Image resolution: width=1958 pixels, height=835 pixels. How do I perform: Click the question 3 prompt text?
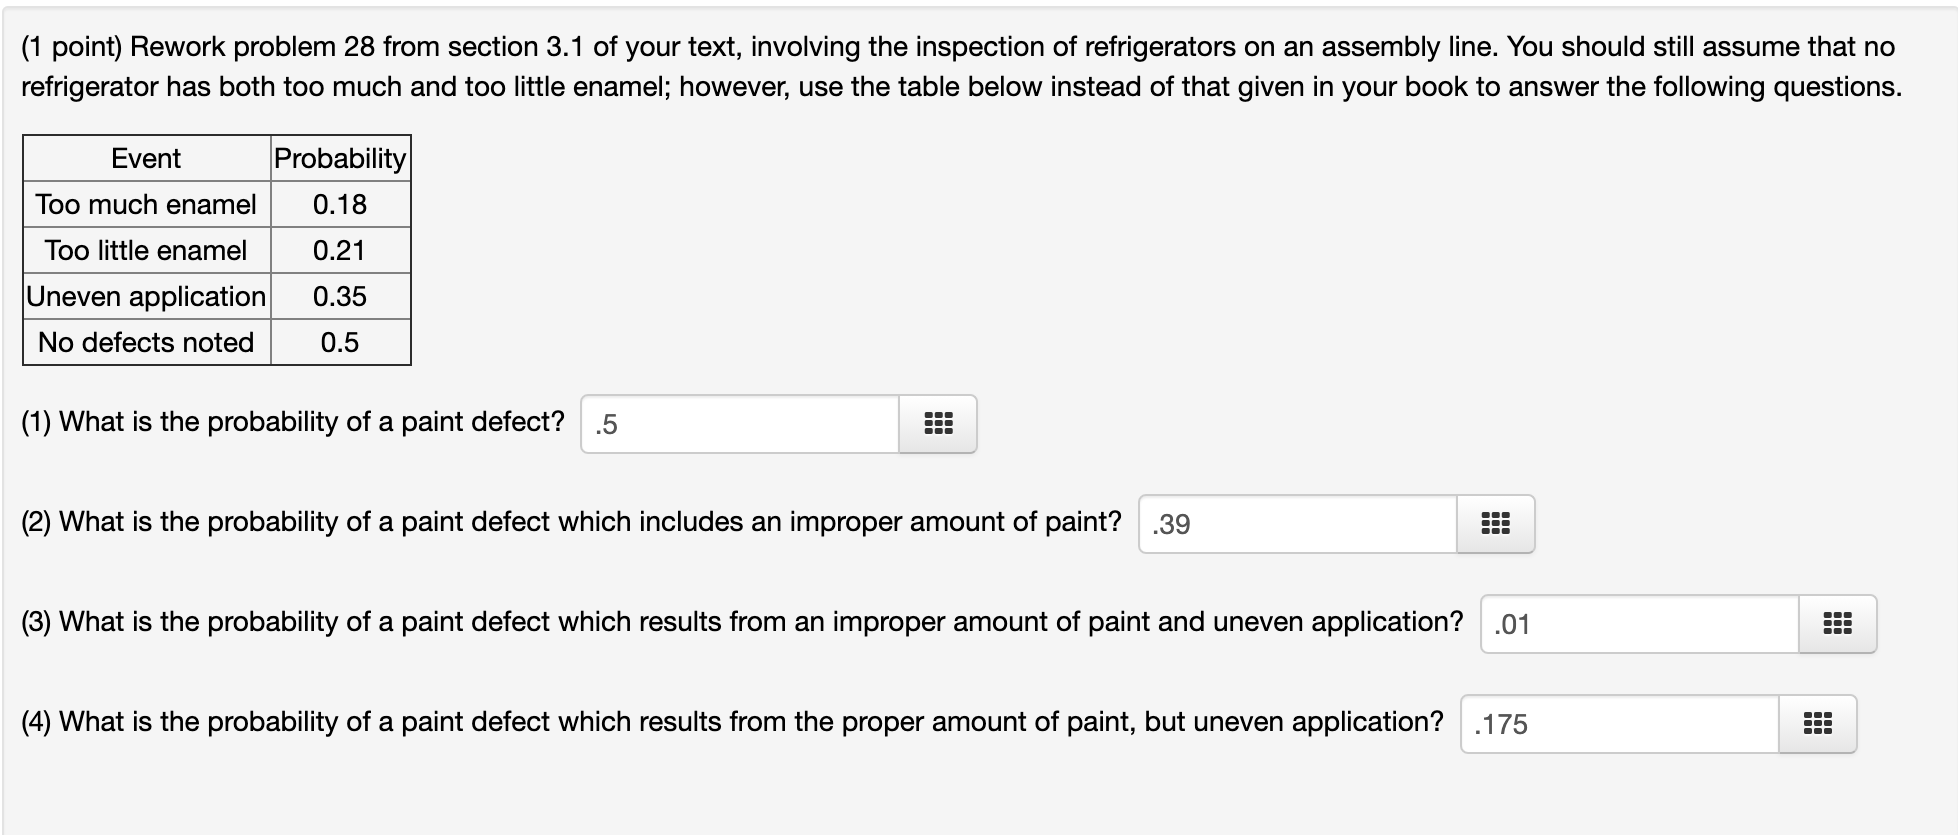pos(740,621)
